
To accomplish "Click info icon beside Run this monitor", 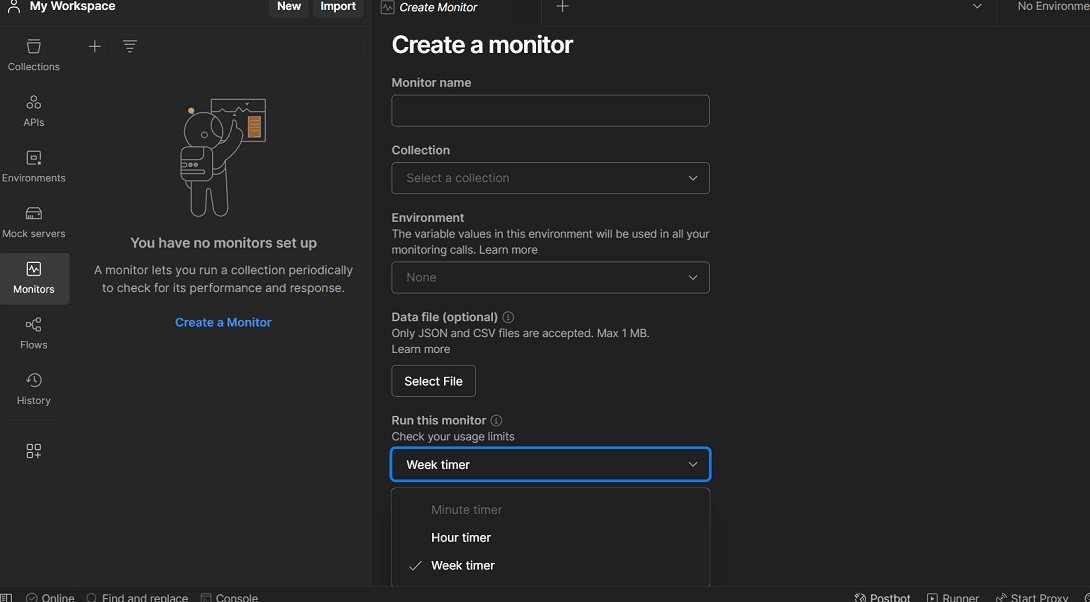I will (x=497, y=421).
